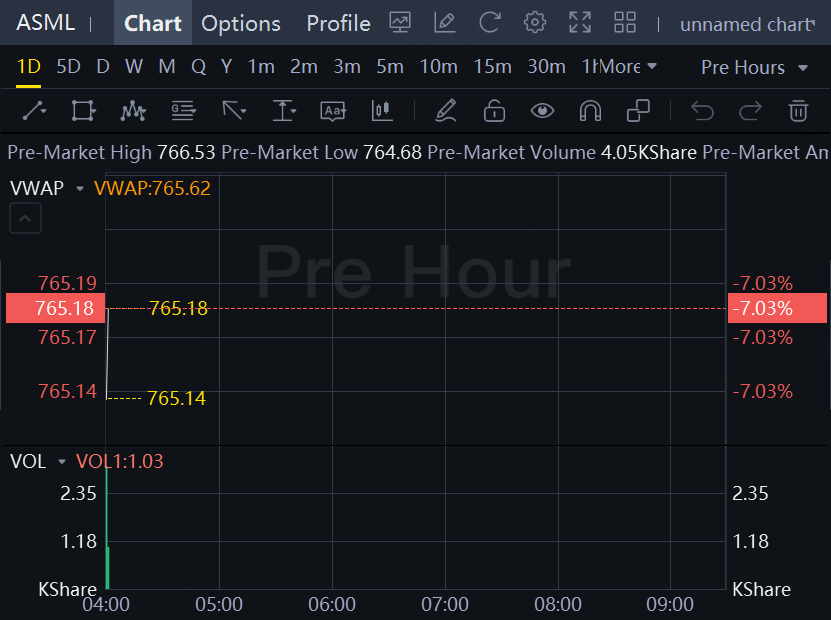Image resolution: width=831 pixels, height=620 pixels.
Task: Switch to the Profile tab
Action: [338, 23]
